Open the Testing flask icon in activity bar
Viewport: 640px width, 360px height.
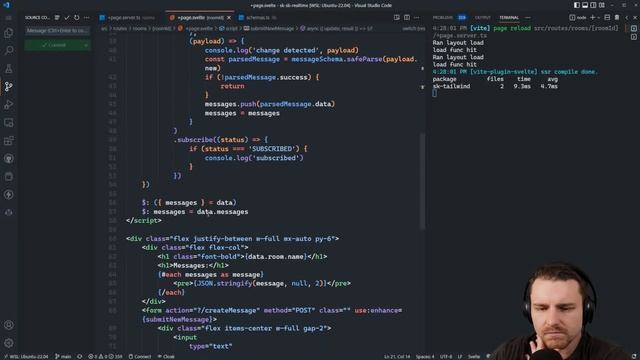(9, 69)
